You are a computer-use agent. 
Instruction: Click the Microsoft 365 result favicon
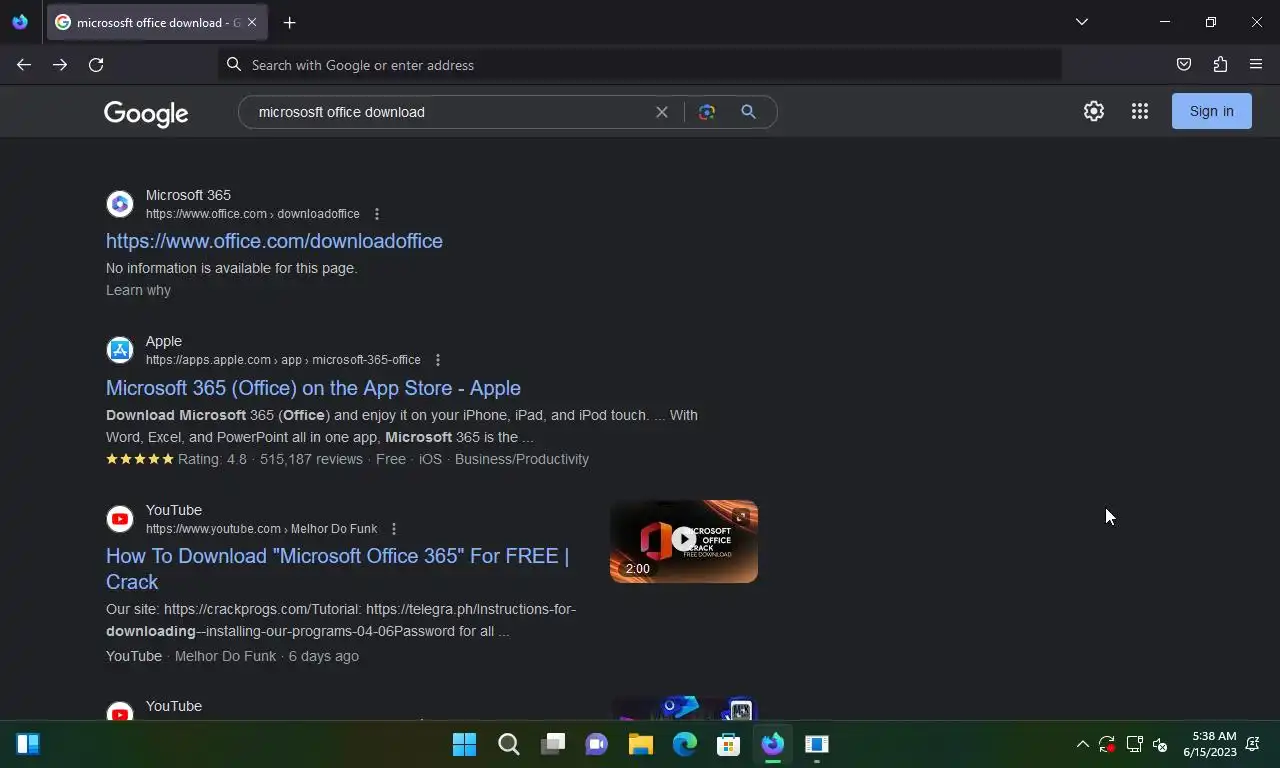click(120, 204)
